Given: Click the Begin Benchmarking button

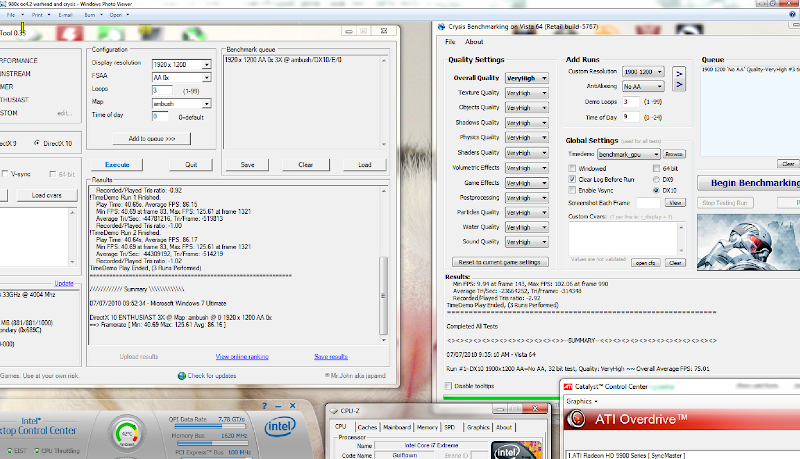Looking at the screenshot, I should point(749,183).
